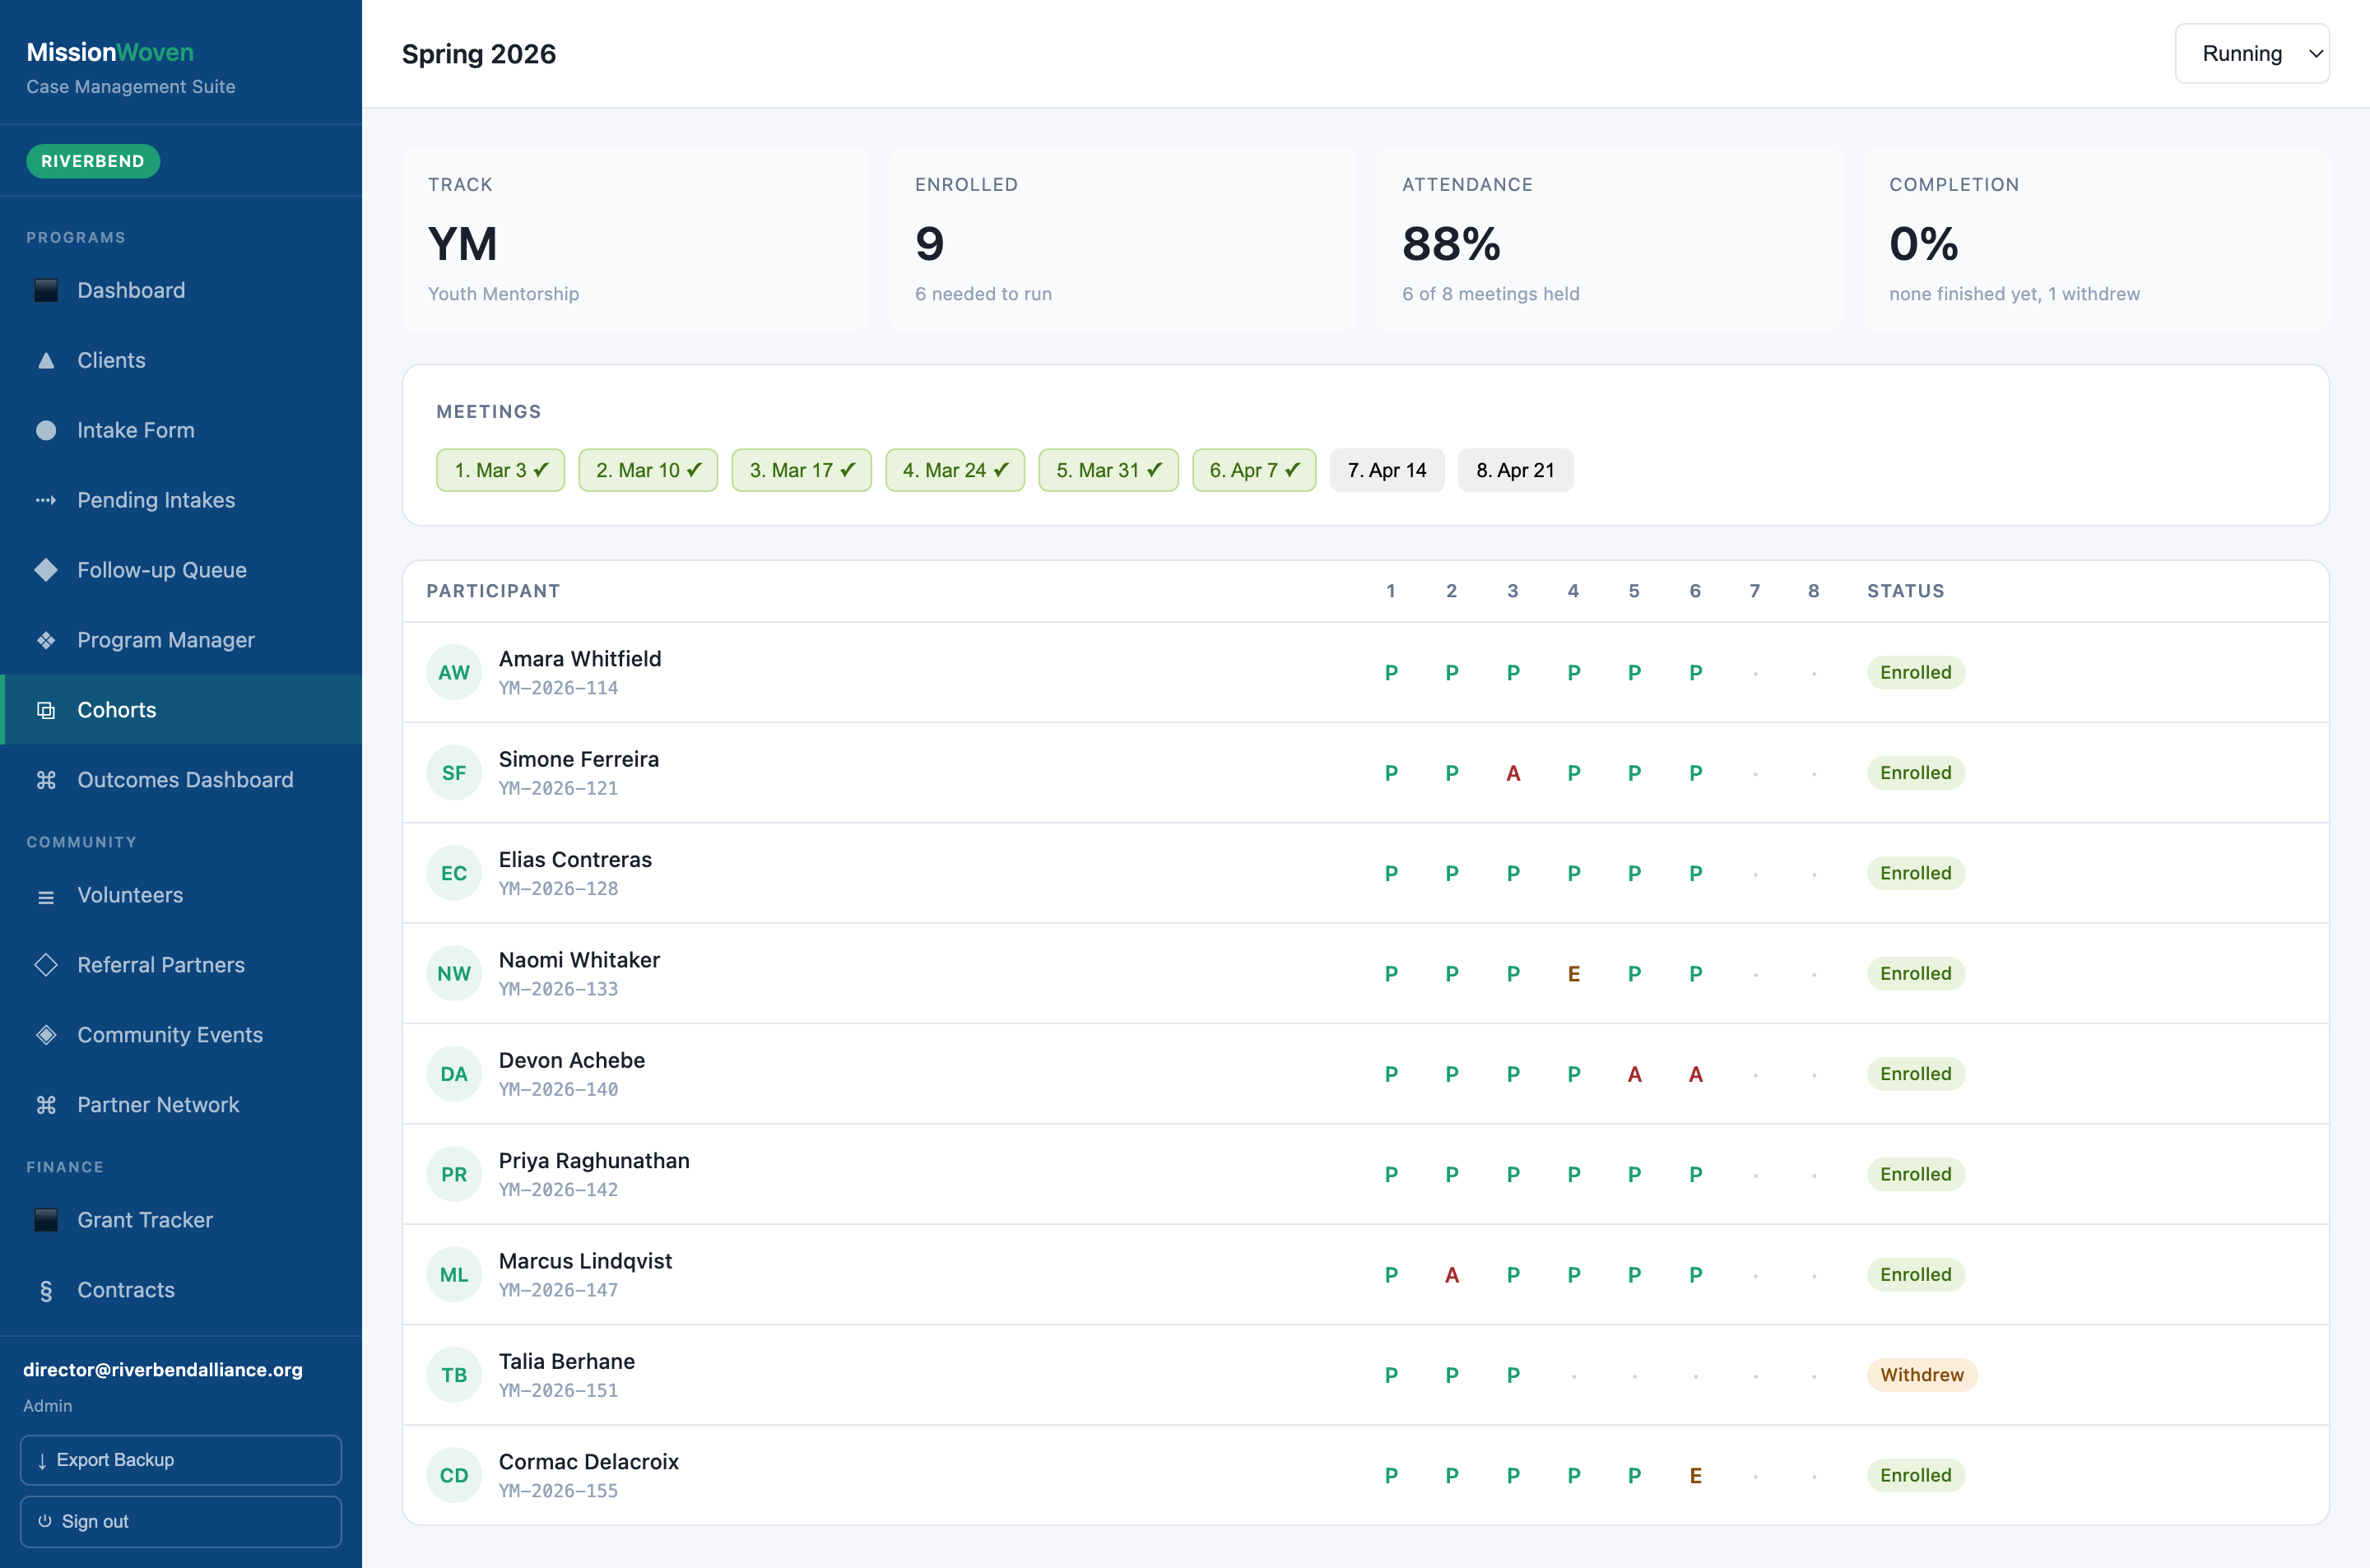
Task: Click participant name Elias Contreras
Action: [x=575, y=859]
